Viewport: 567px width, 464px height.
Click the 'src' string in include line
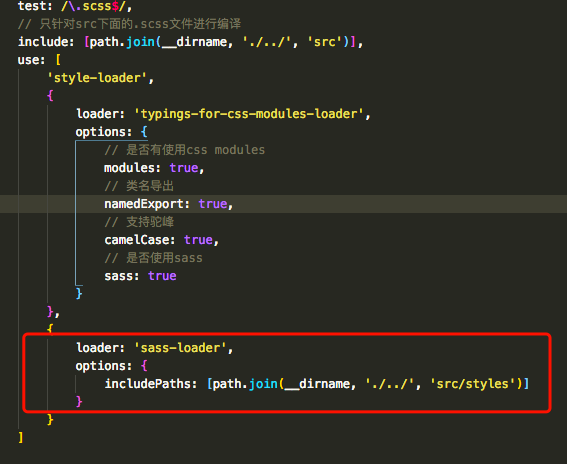click(325, 42)
